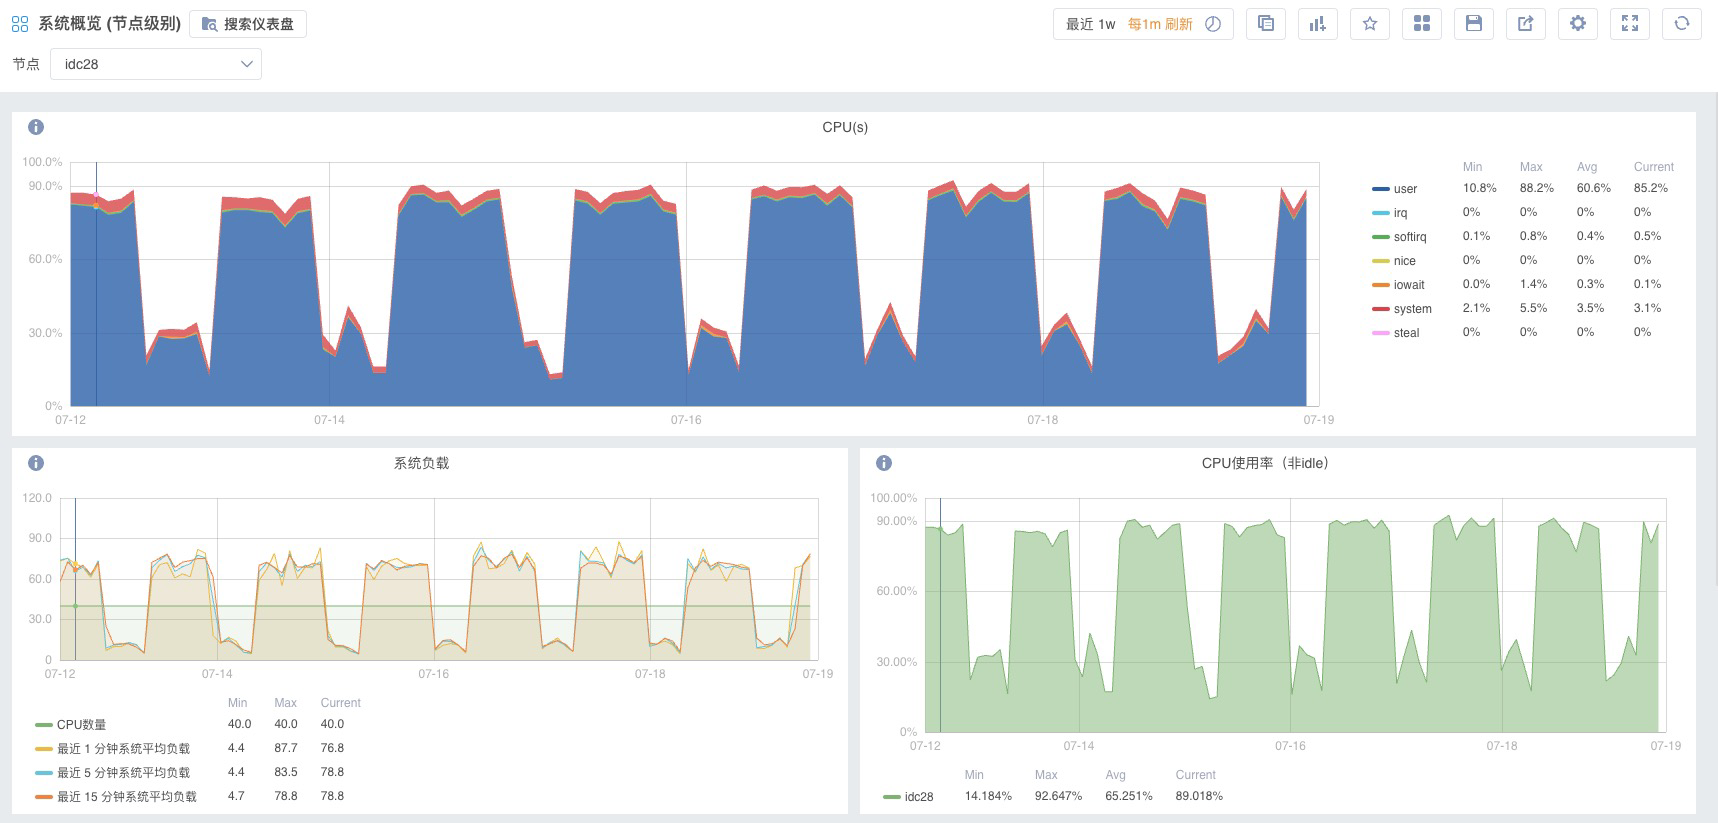Click 07-14 label on CPU(s) axis
Viewport: 1718px width, 823px height.
(329, 420)
